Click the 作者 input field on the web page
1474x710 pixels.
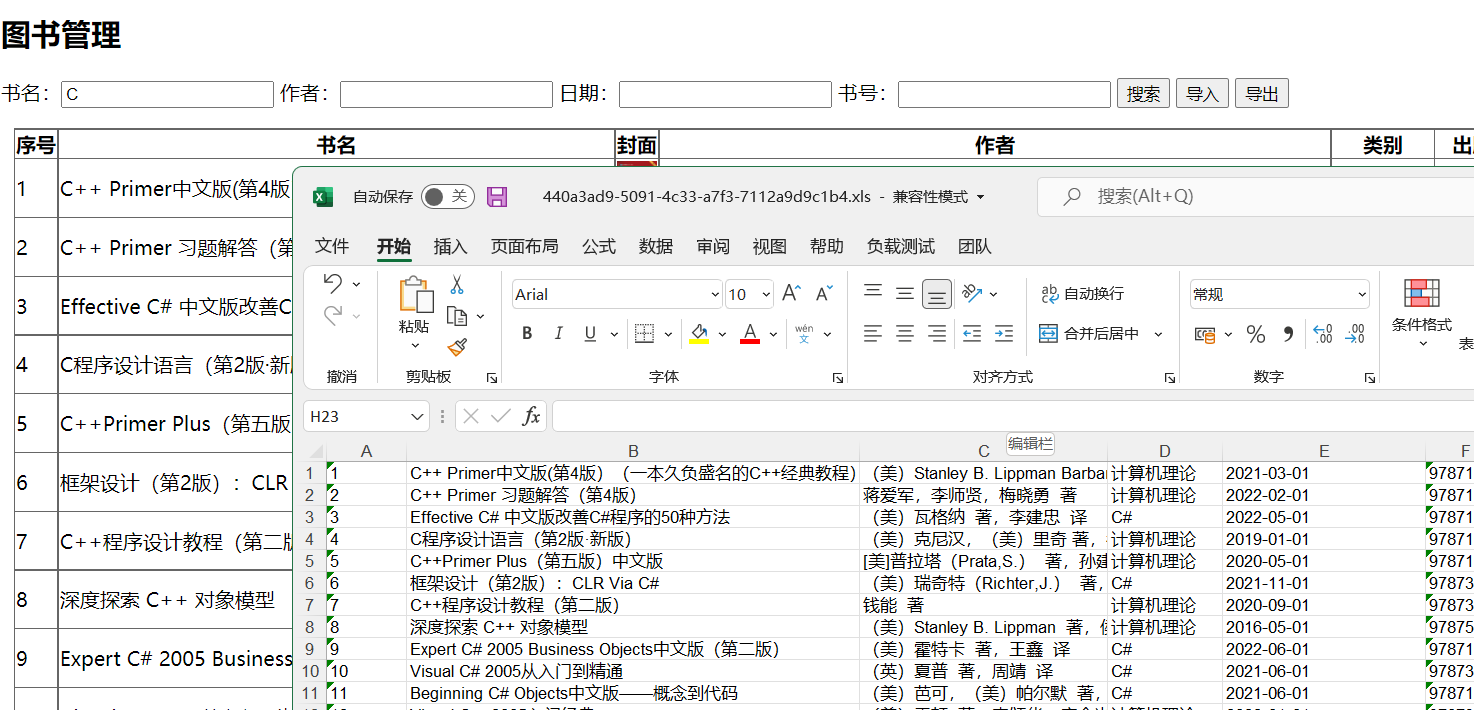[x=446, y=94]
